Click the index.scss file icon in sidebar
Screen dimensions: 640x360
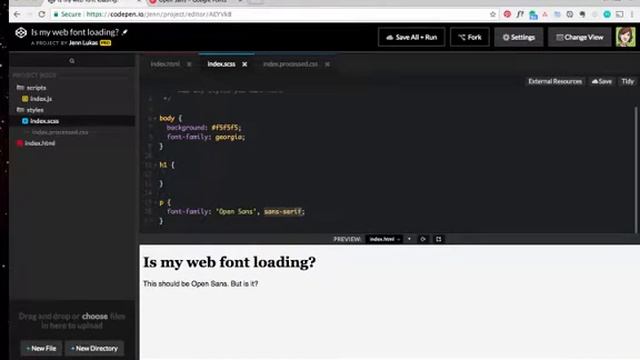click(x=25, y=121)
